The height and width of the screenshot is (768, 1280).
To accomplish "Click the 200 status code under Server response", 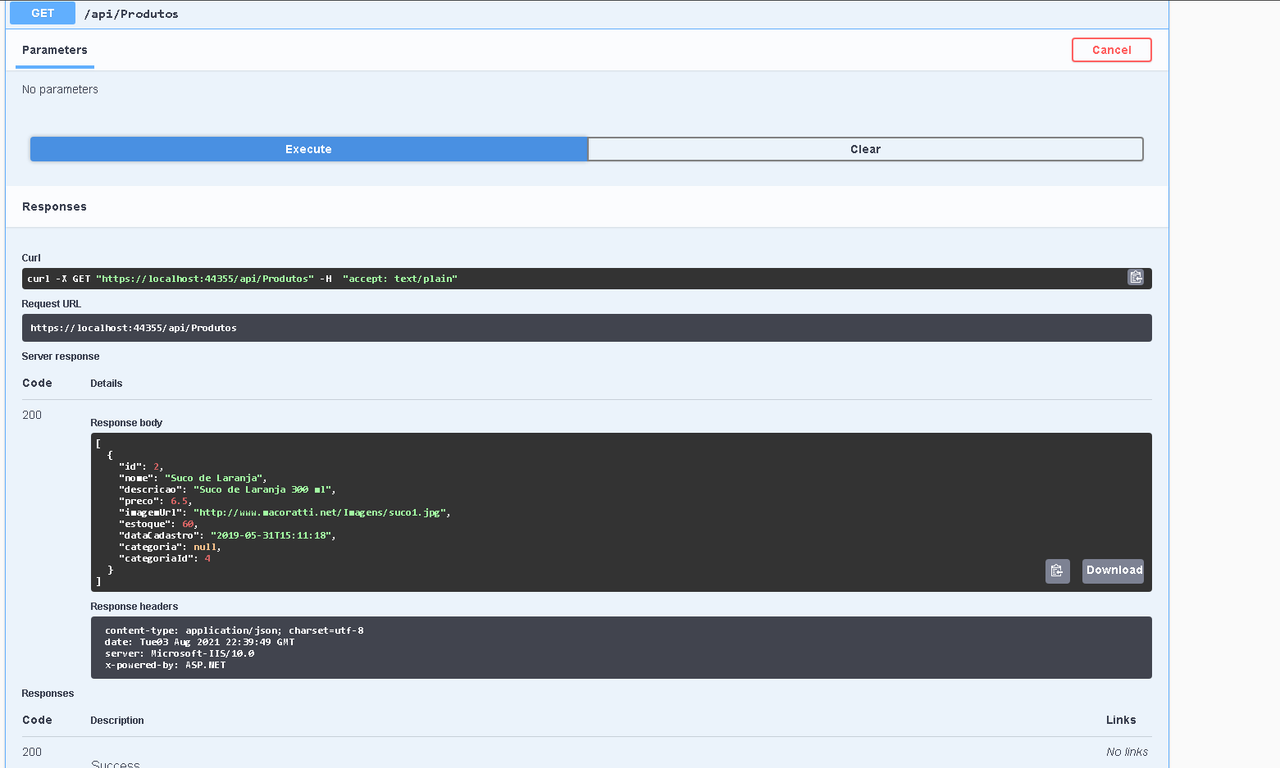I will tap(31, 414).
